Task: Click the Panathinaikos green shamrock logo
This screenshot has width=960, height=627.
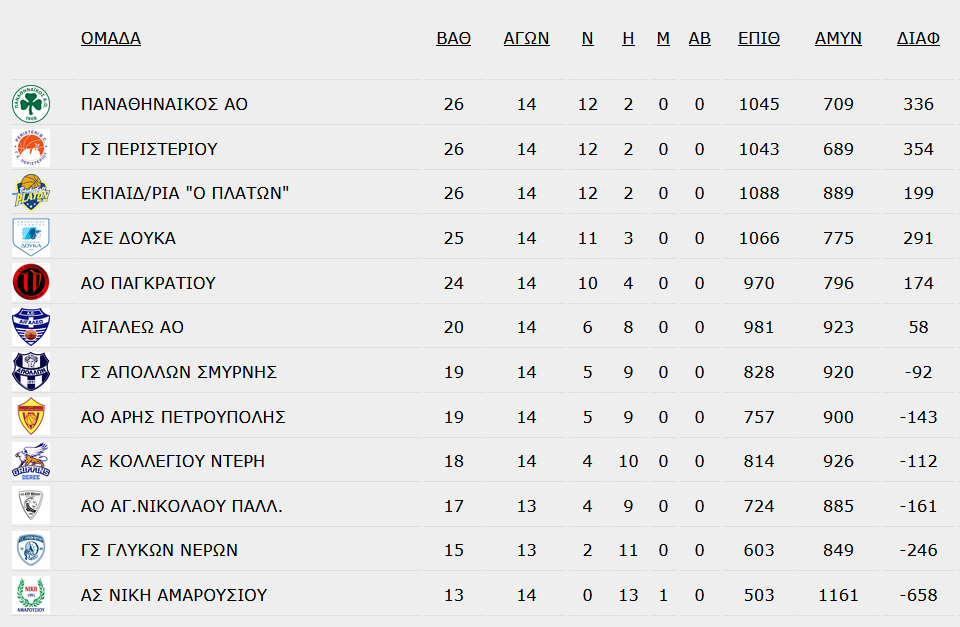Action: pyautogui.click(x=31, y=104)
